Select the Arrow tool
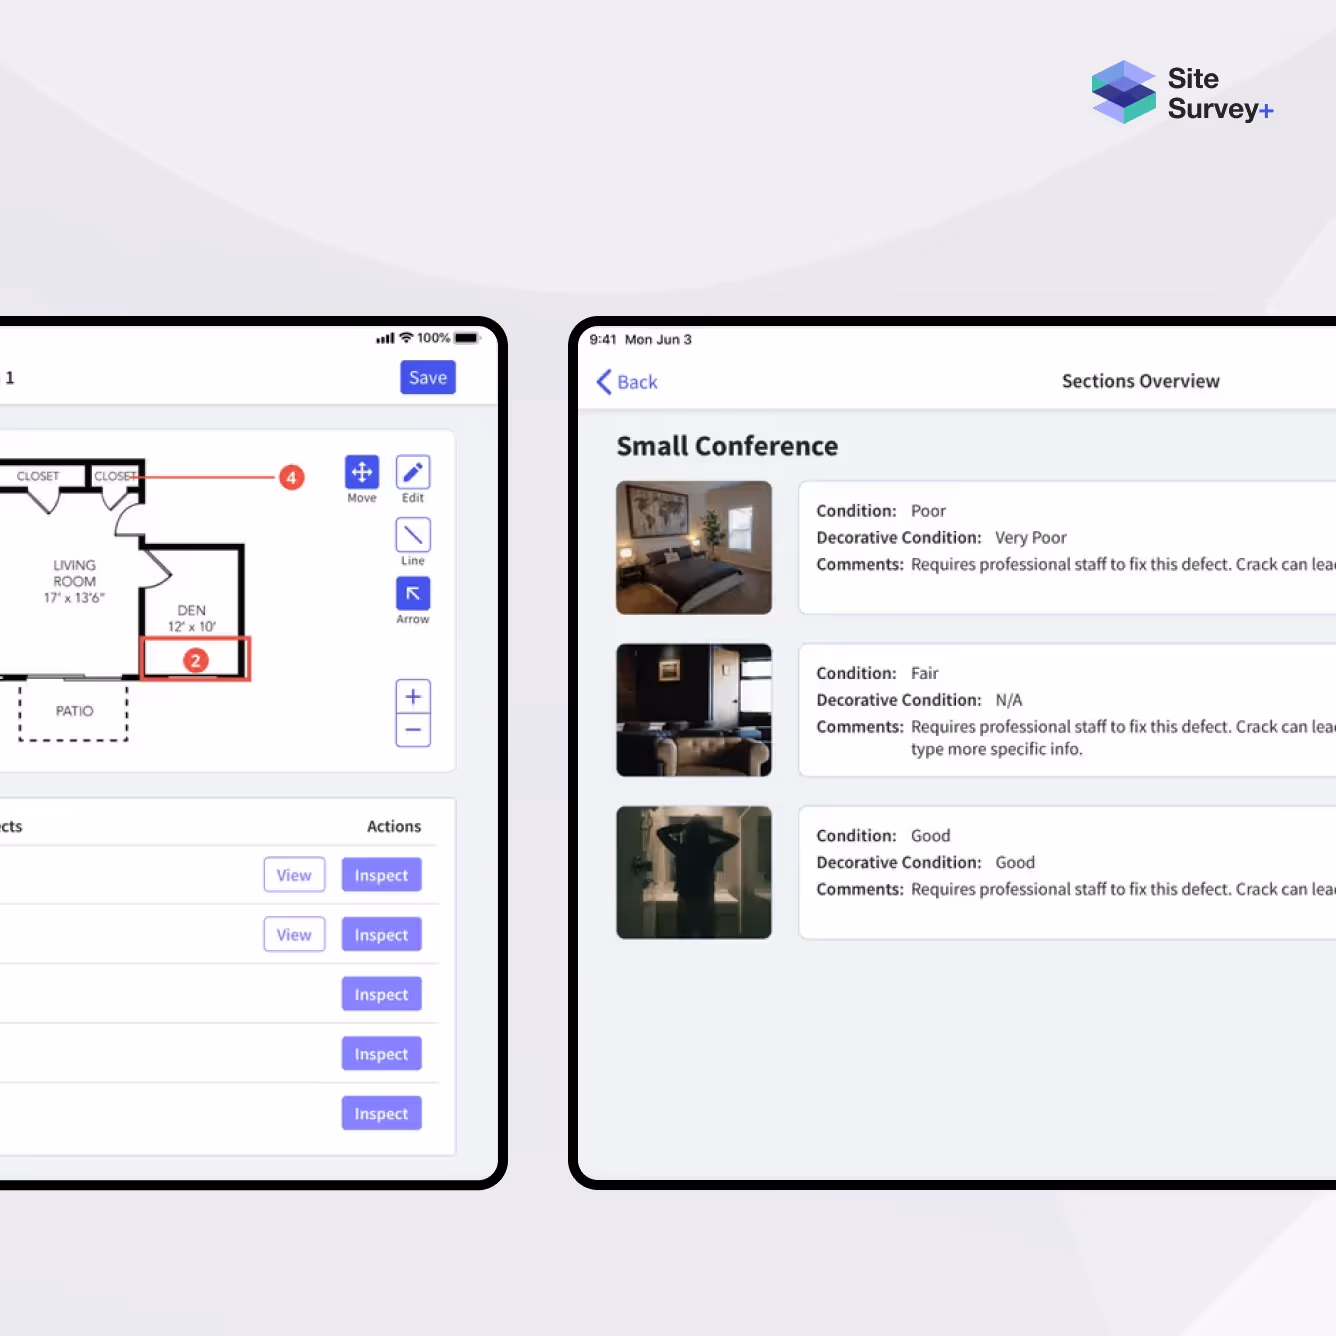 coord(413,594)
